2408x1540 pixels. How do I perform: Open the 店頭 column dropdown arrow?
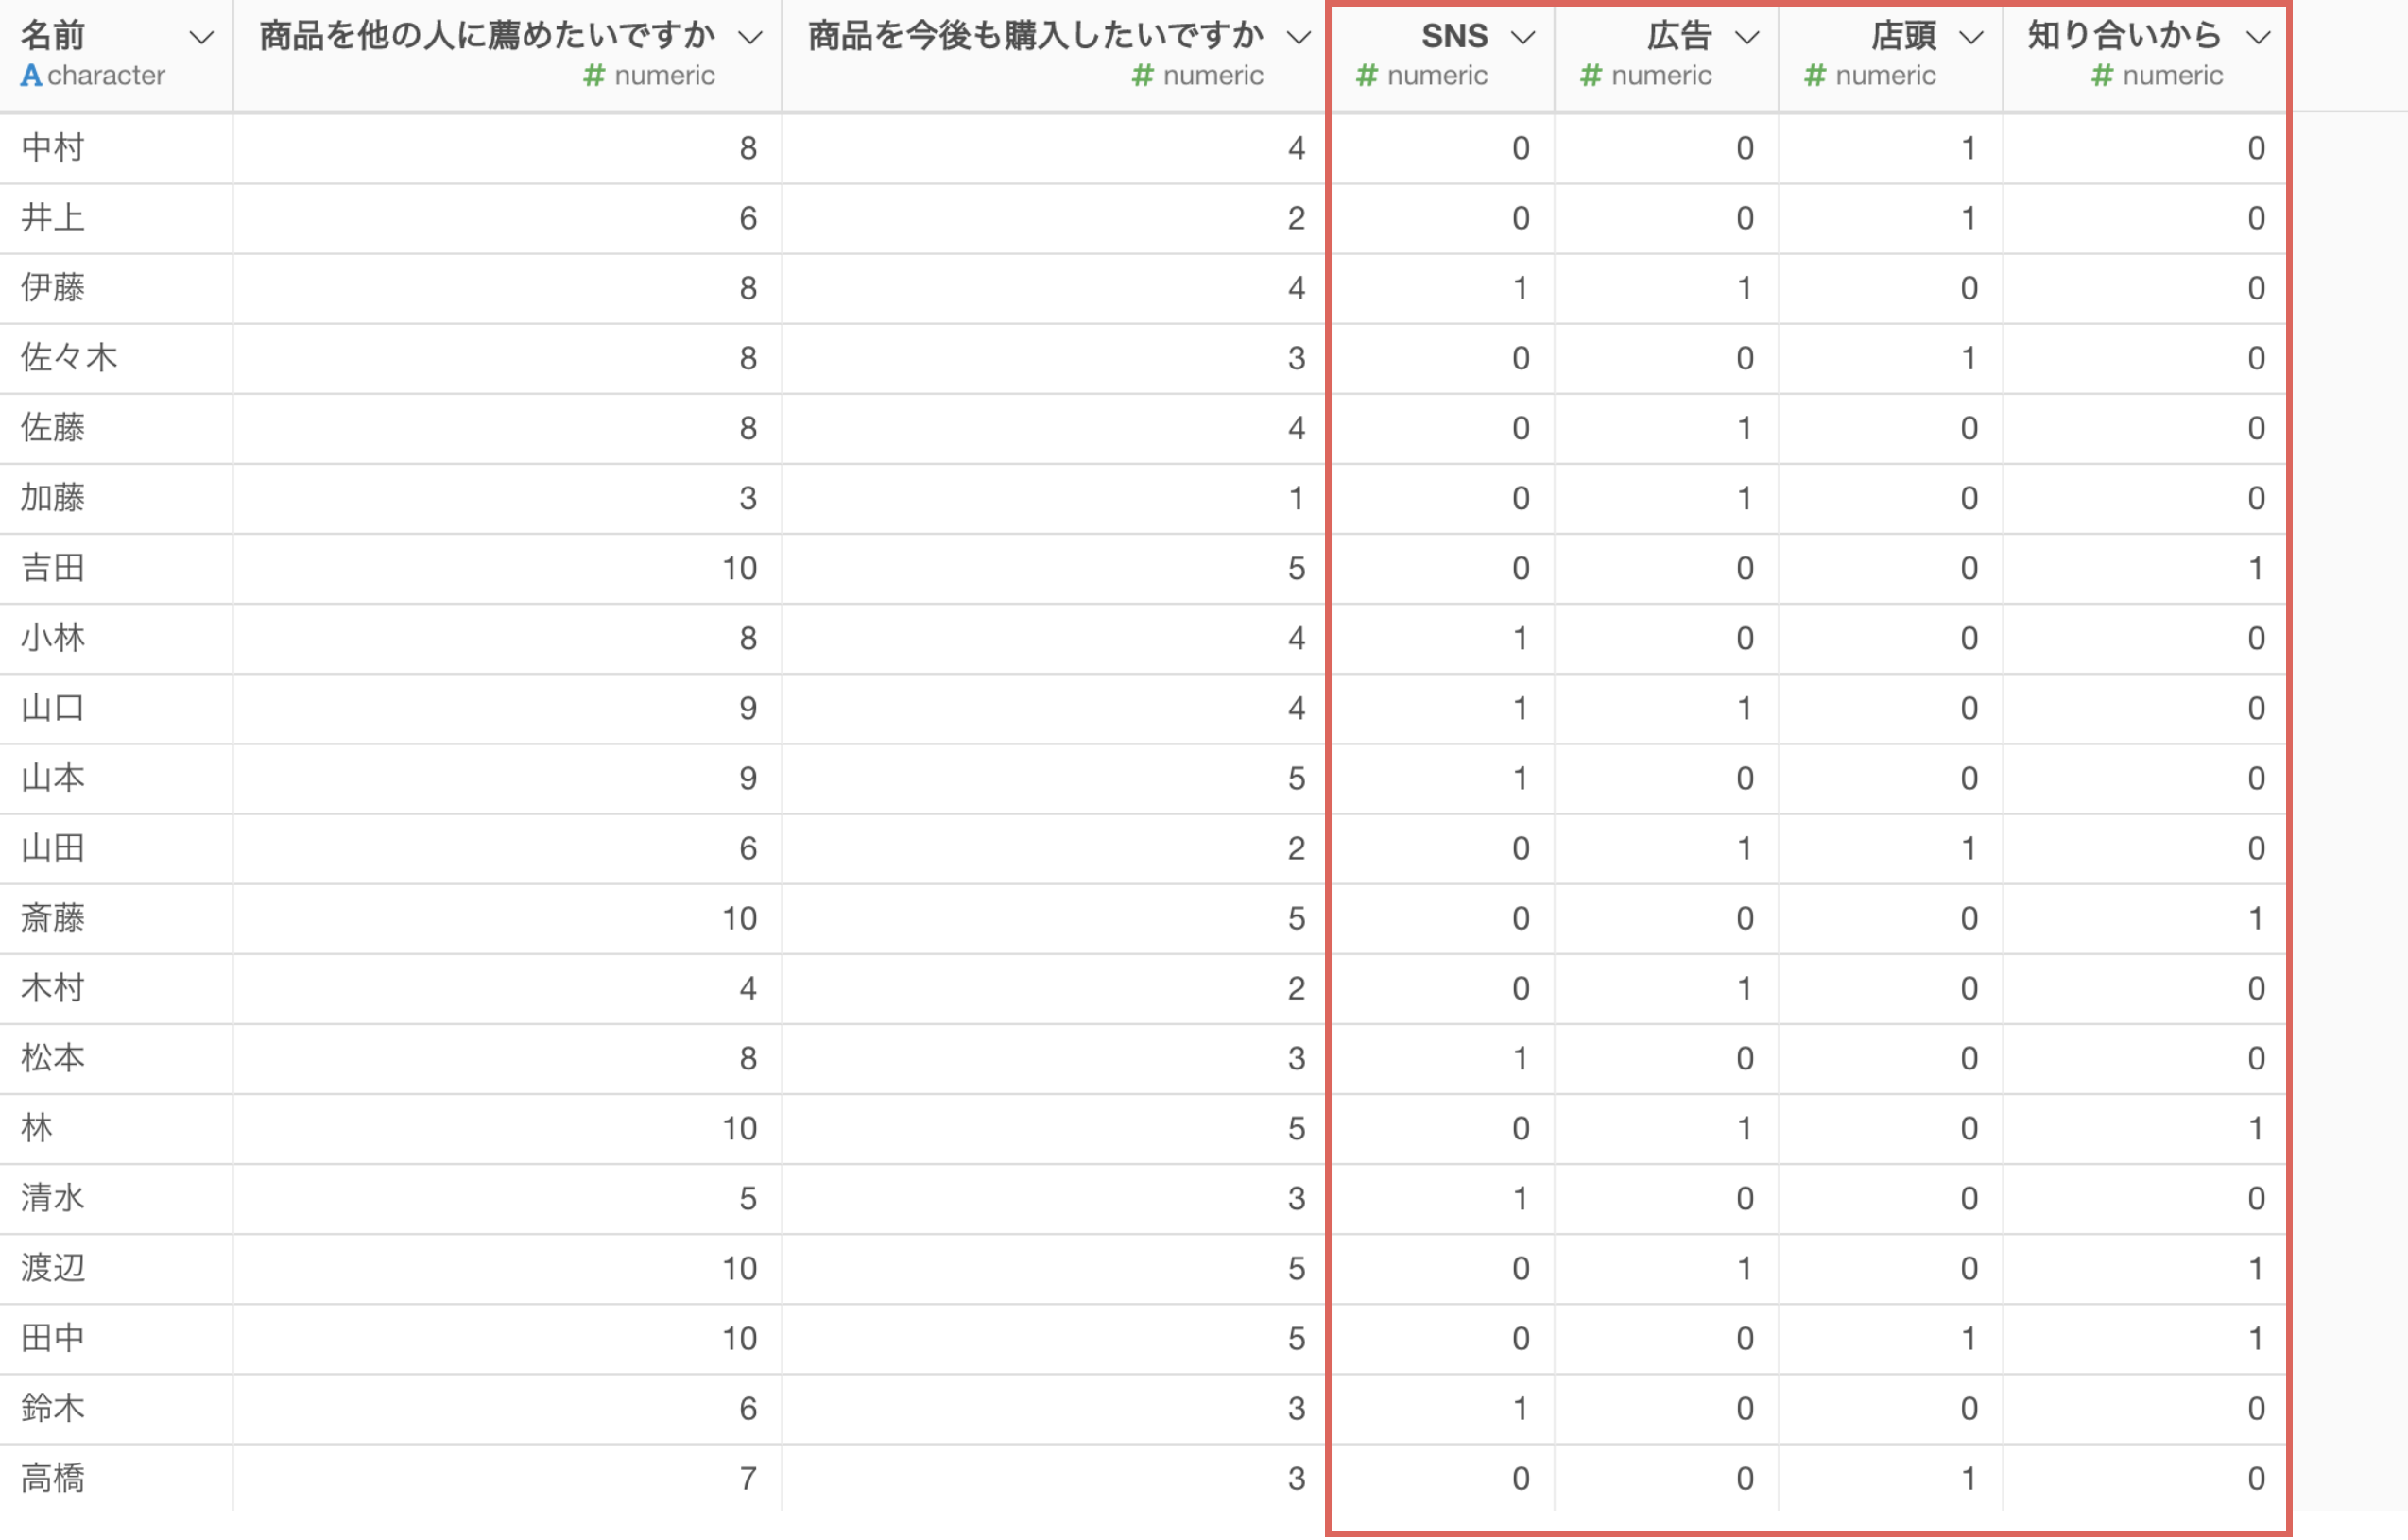pyautogui.click(x=1970, y=38)
